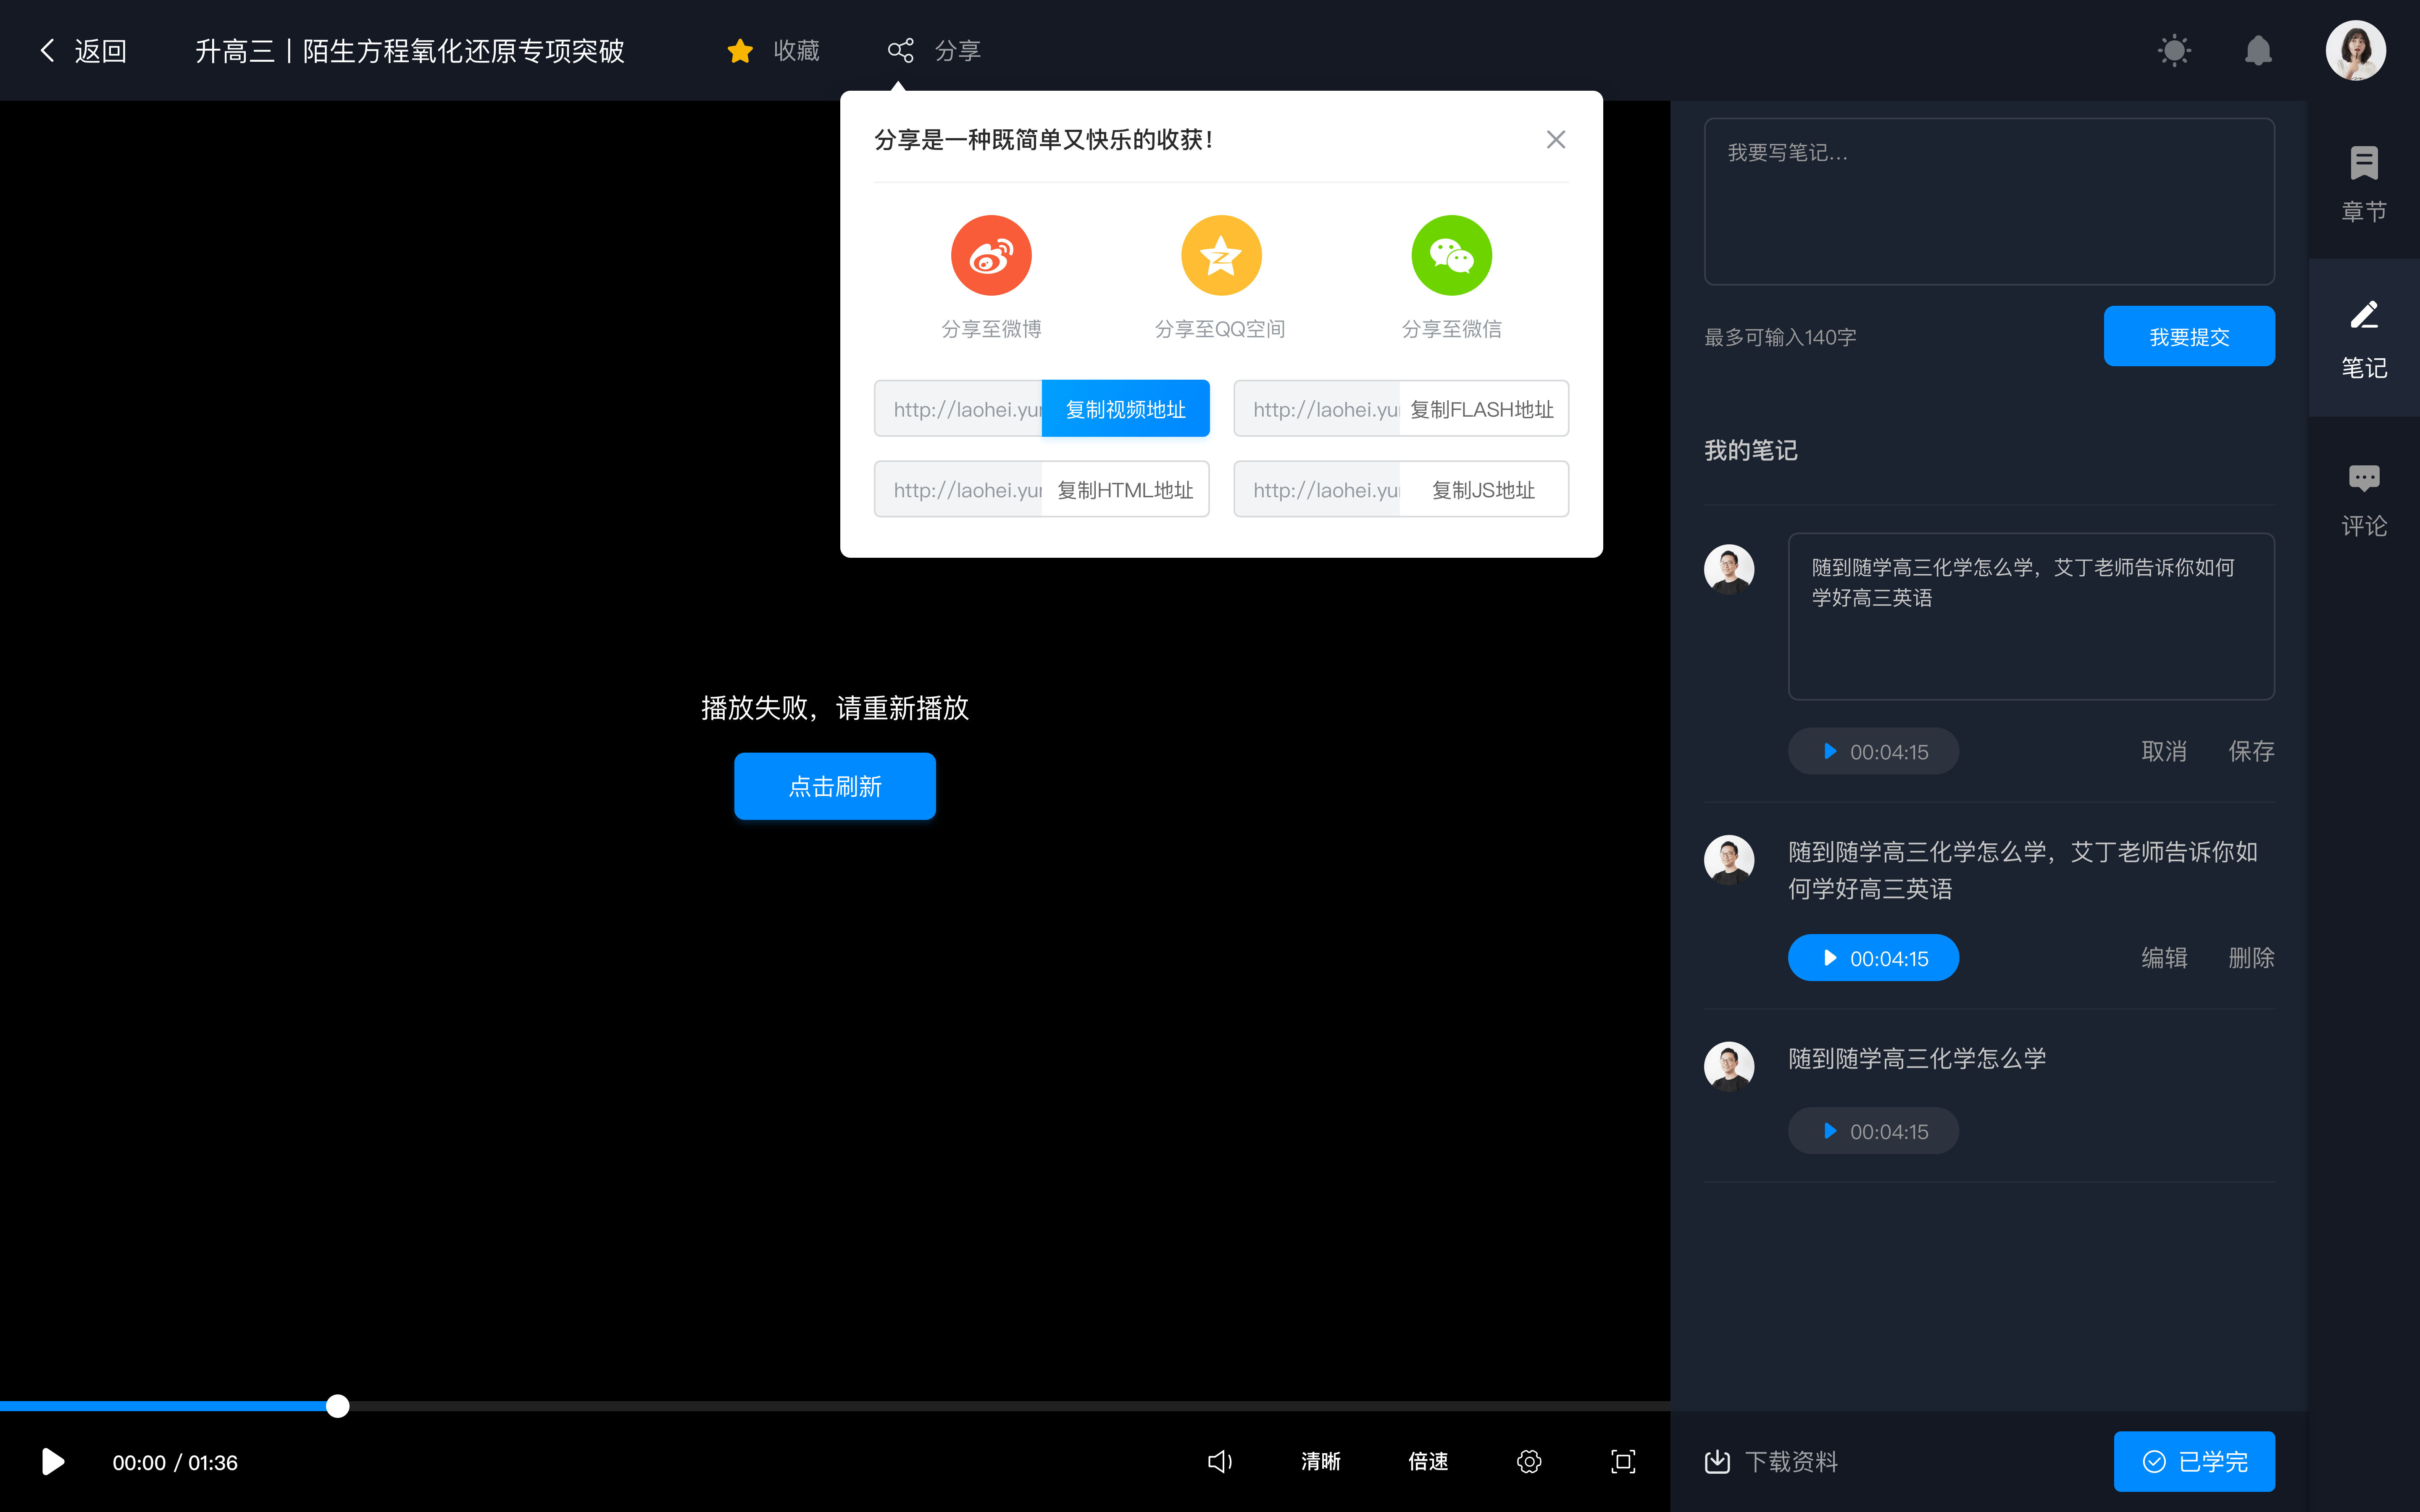Click the 00:04:15 timestamp on first note
The width and height of the screenshot is (2420, 1512).
pyautogui.click(x=1873, y=751)
